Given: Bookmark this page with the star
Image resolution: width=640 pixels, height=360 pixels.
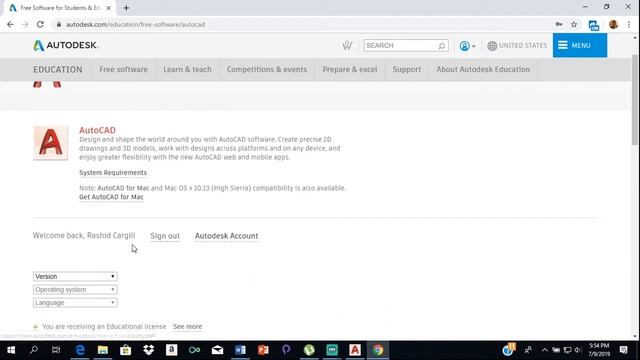Looking at the screenshot, I should 574,24.
